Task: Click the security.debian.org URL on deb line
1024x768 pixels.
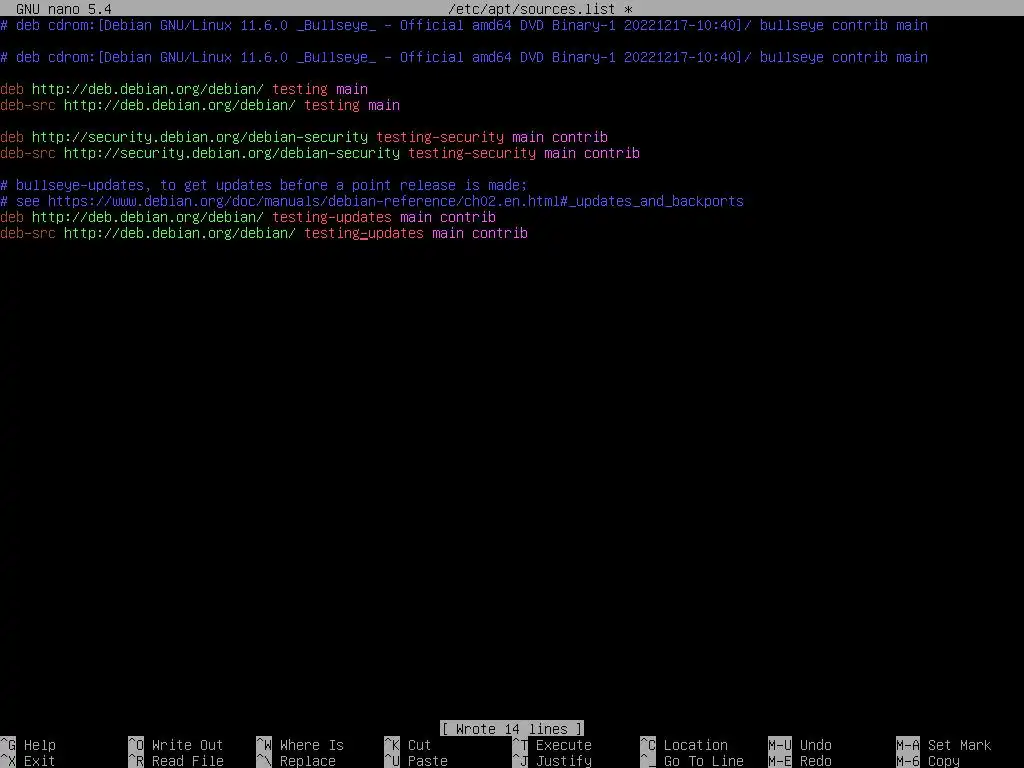Action: click(x=200, y=137)
